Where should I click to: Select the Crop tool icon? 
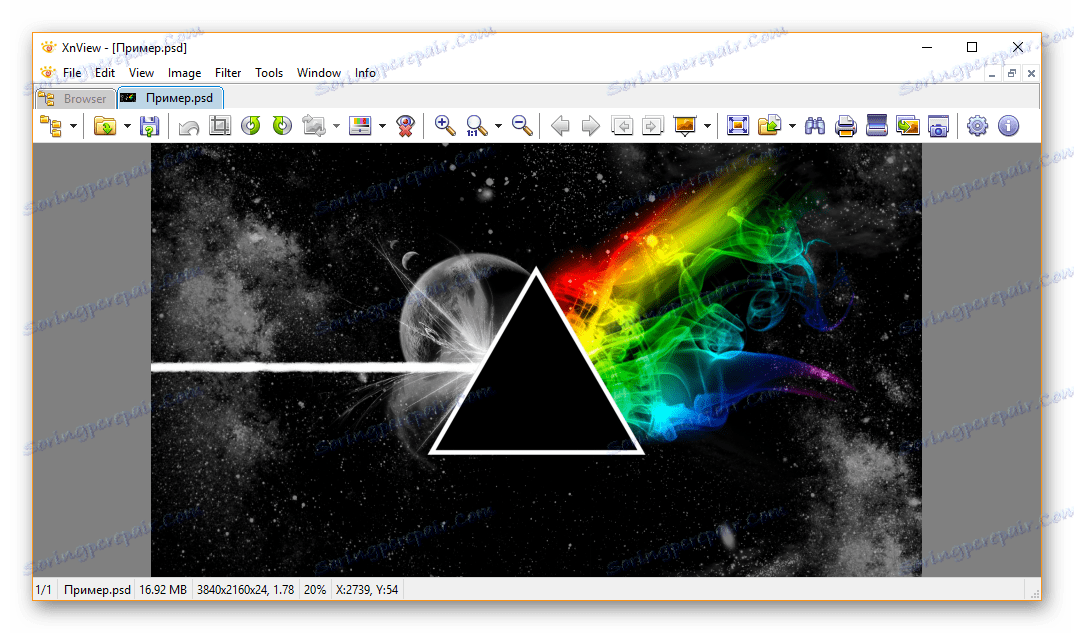220,126
